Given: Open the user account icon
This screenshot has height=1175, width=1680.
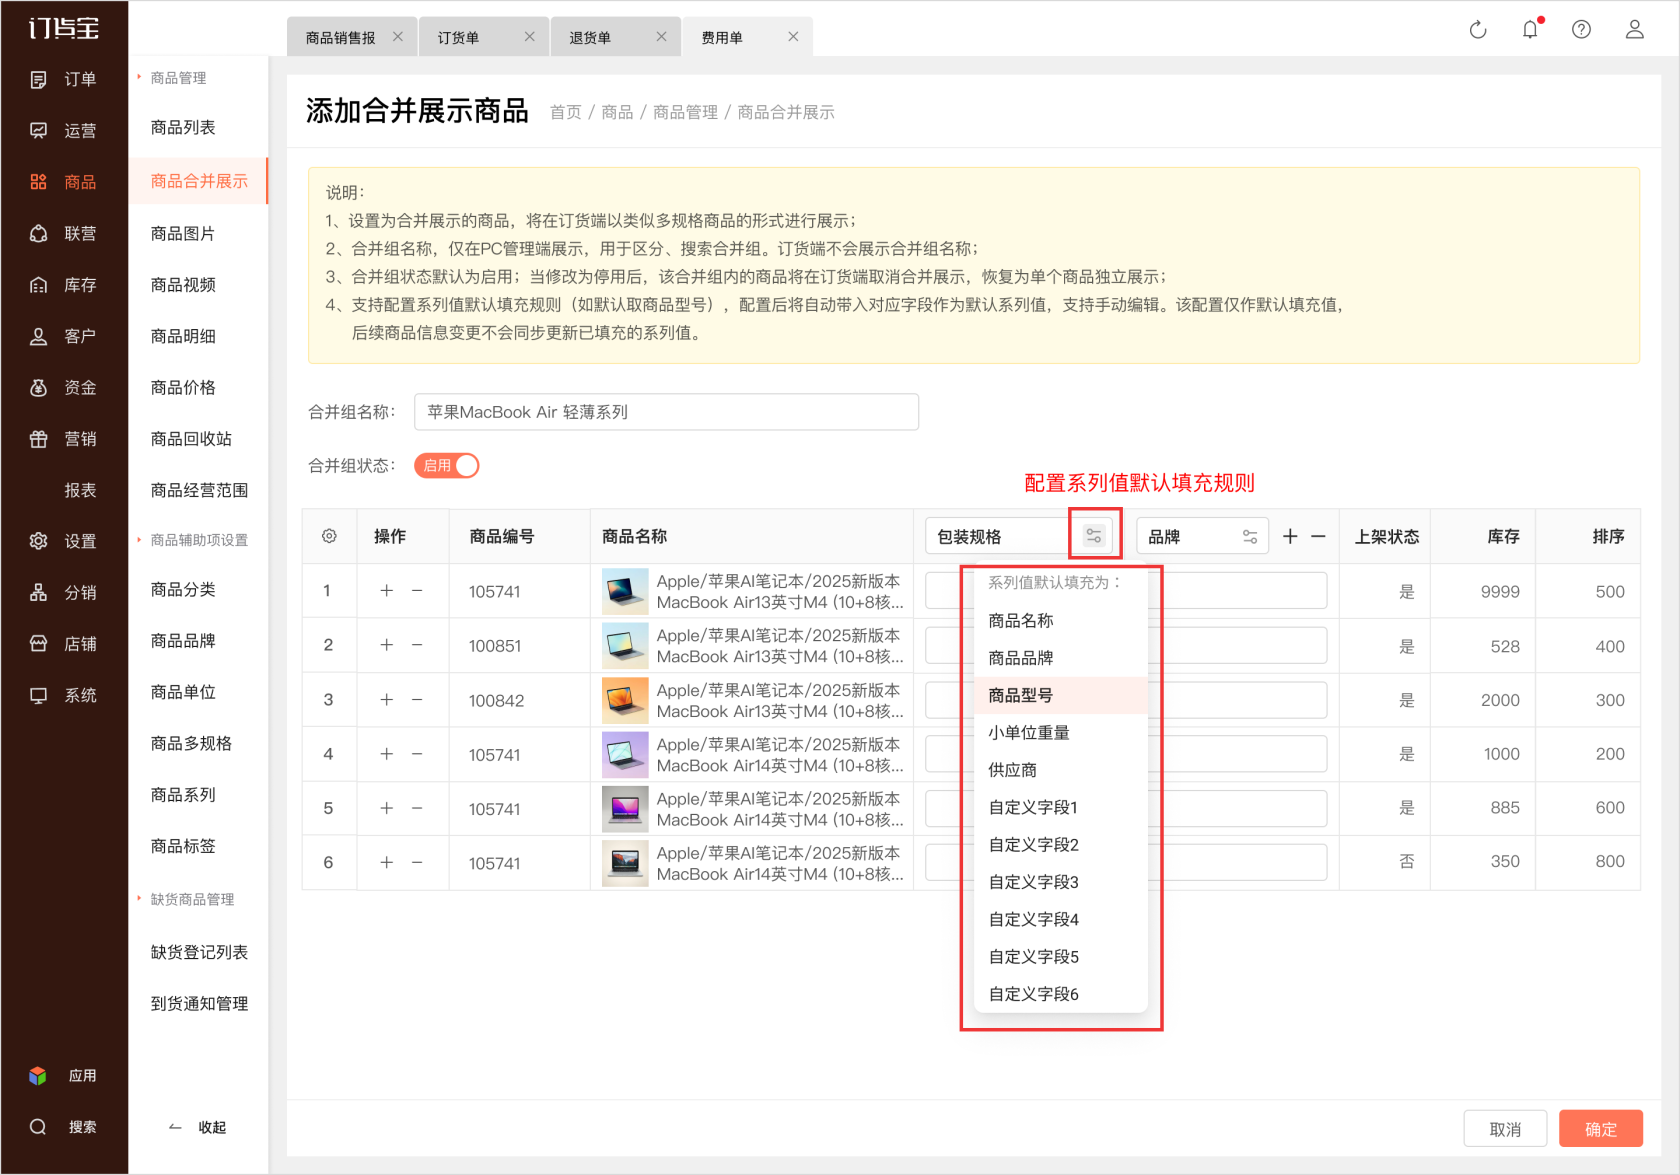Looking at the screenshot, I should [1634, 29].
